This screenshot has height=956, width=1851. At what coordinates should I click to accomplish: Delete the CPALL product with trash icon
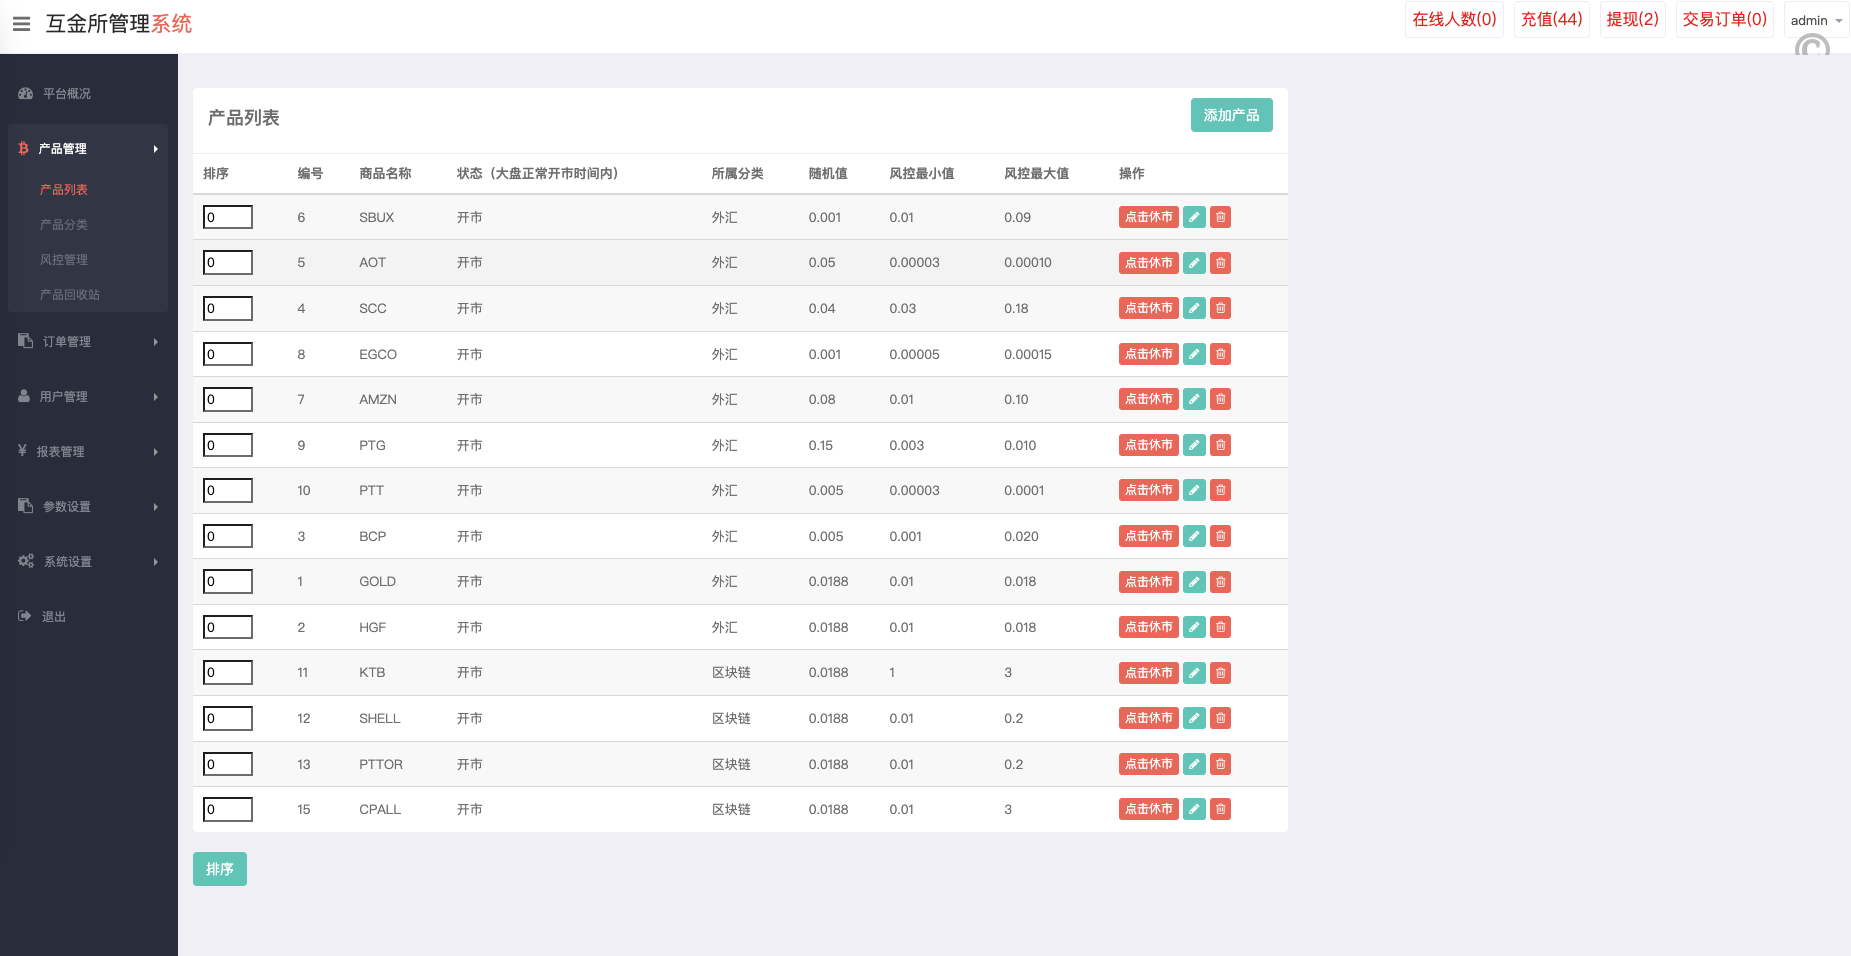tap(1220, 809)
